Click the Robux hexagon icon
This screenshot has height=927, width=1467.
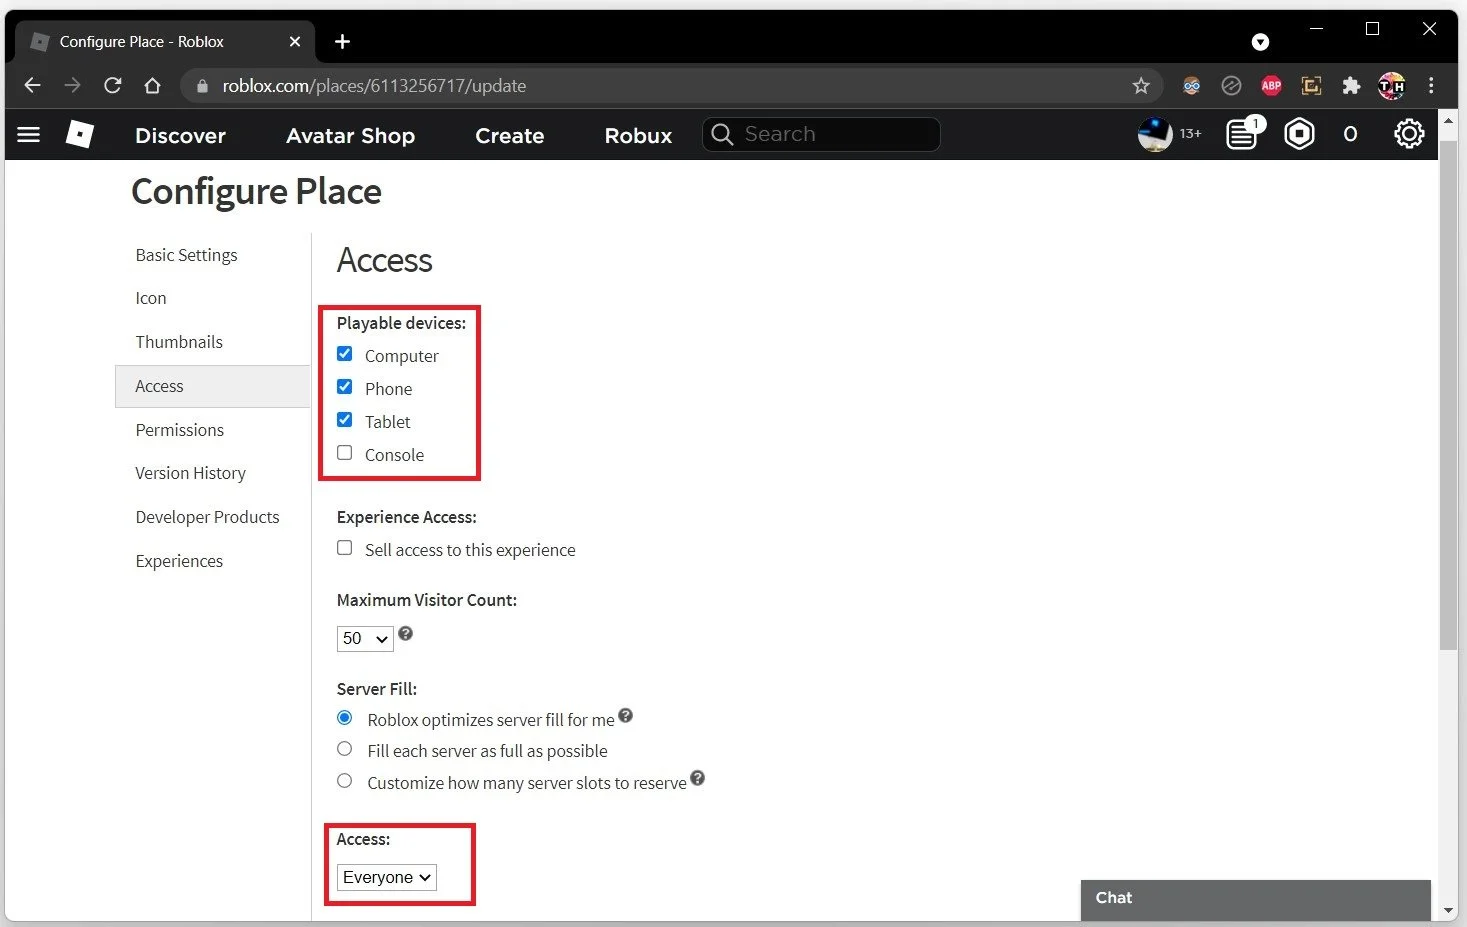coord(1299,134)
